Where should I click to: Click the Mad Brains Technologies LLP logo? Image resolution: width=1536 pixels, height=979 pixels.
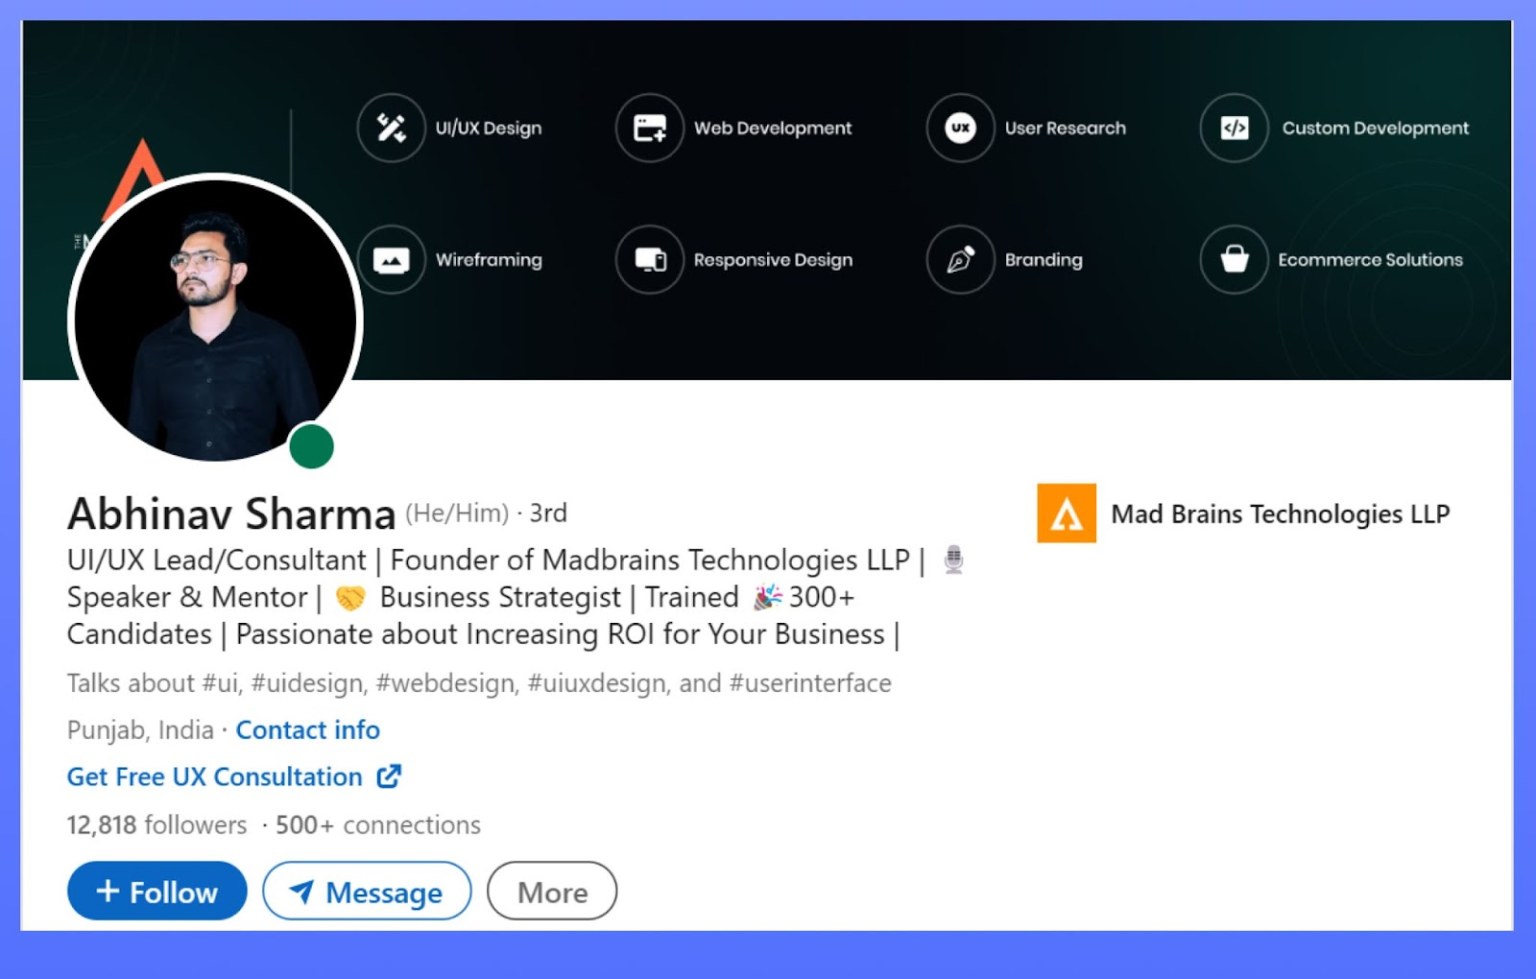[1067, 513]
